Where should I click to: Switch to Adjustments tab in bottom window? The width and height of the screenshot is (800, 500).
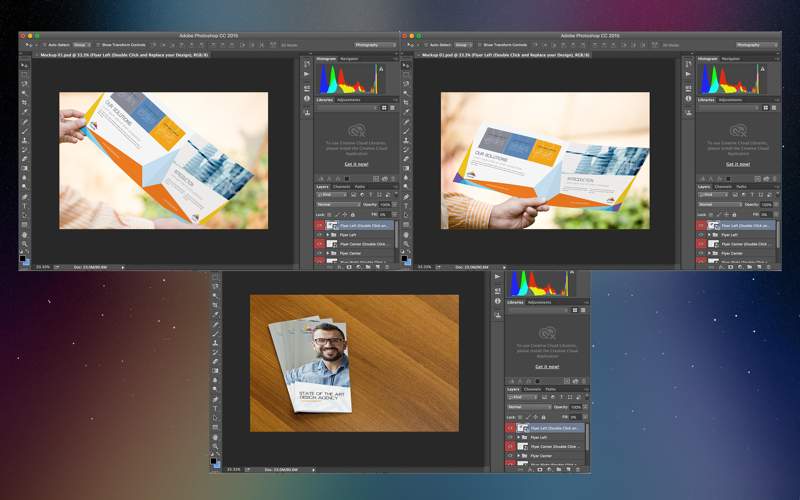(x=539, y=303)
